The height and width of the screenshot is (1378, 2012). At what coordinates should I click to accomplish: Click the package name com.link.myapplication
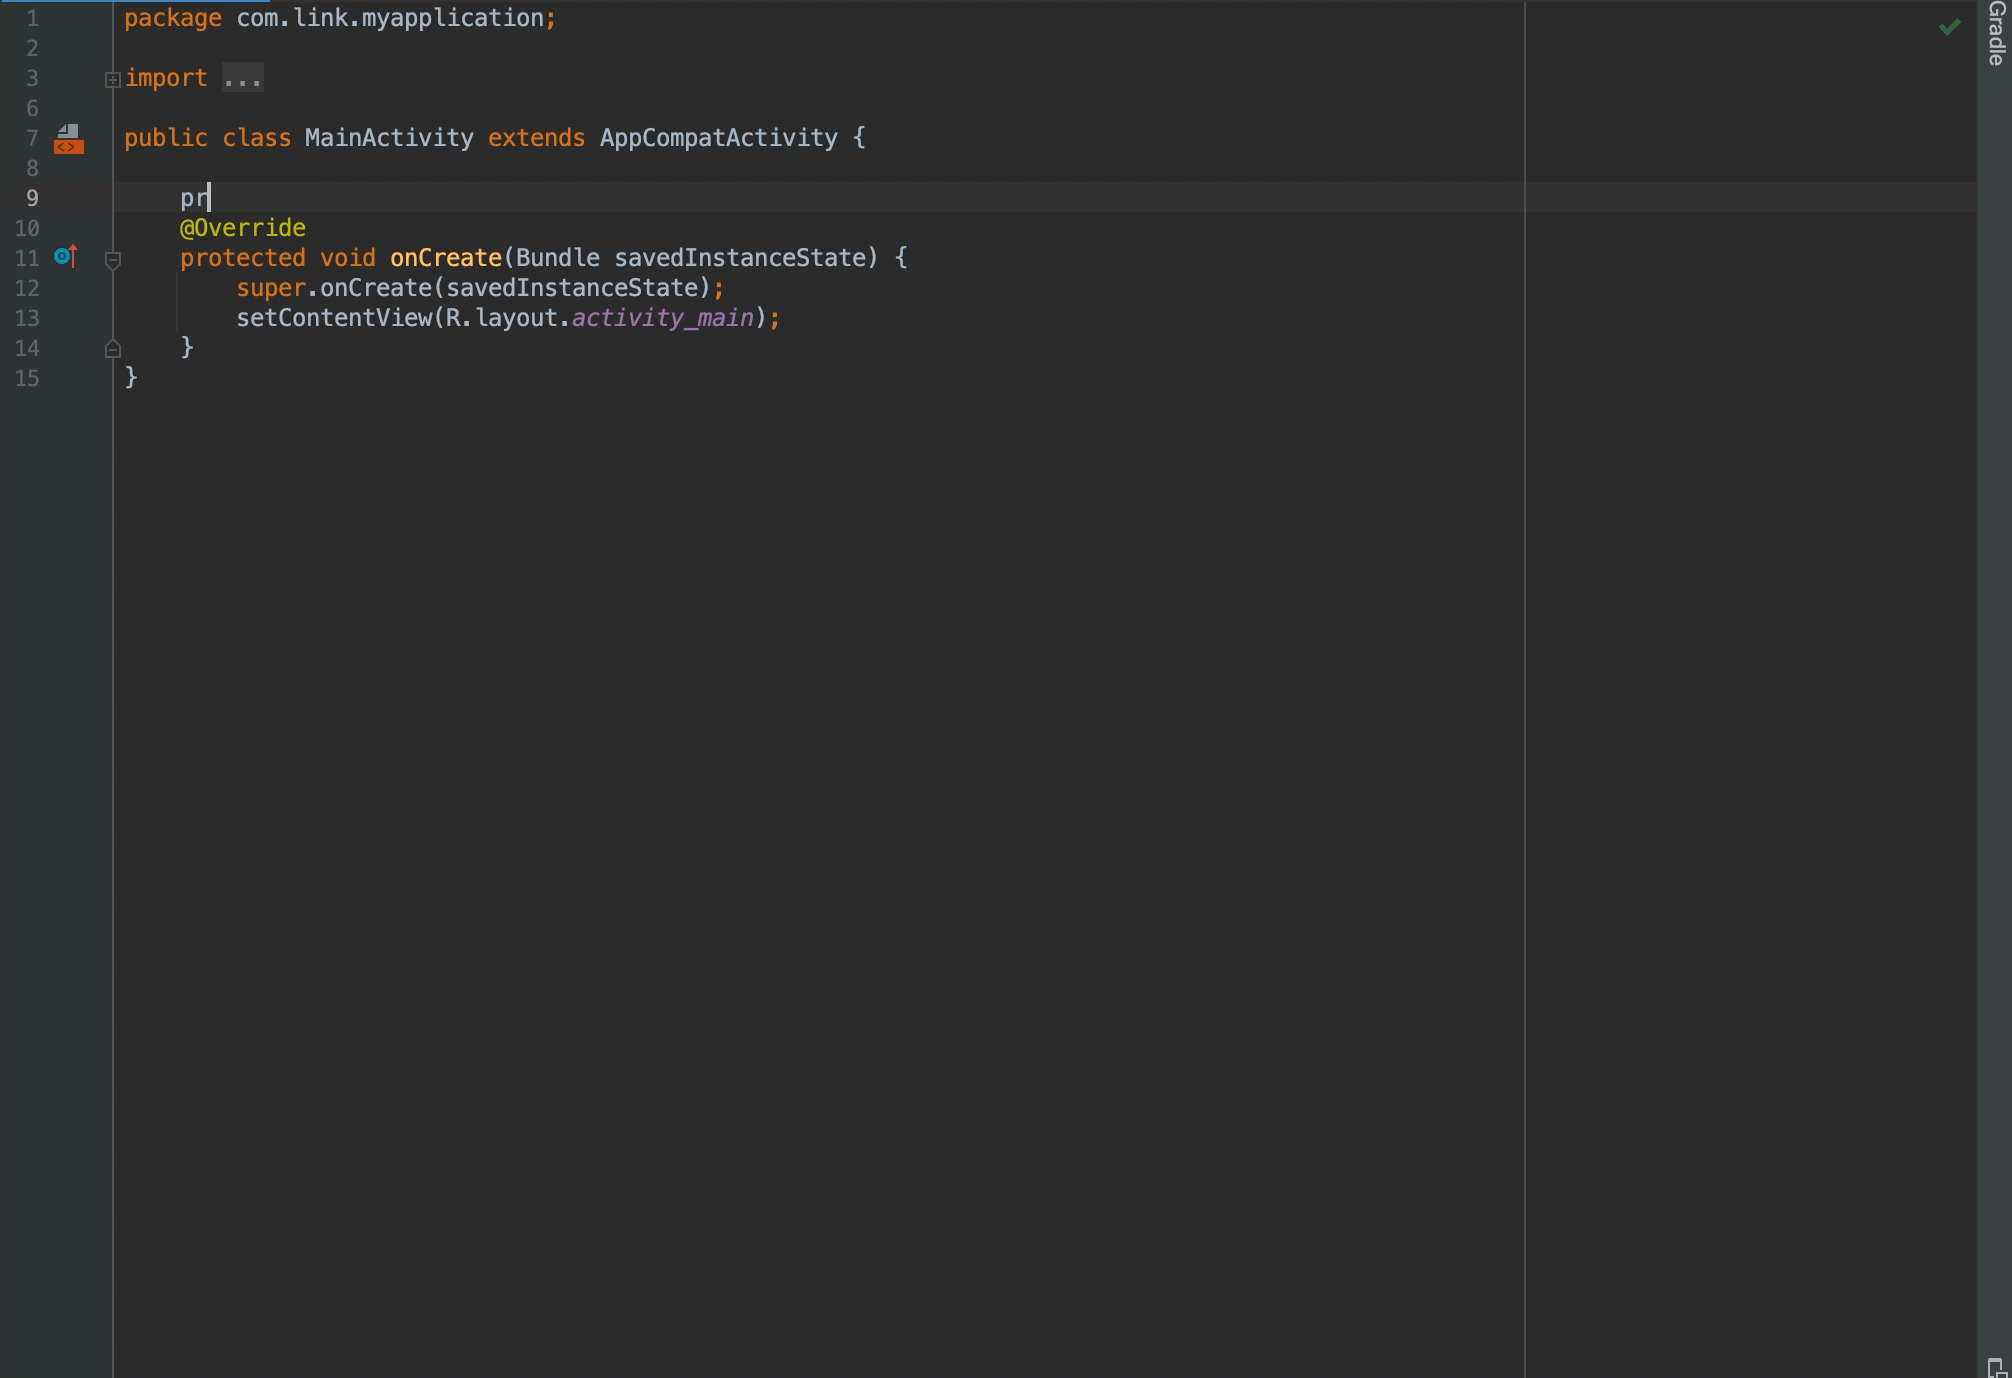pos(390,18)
